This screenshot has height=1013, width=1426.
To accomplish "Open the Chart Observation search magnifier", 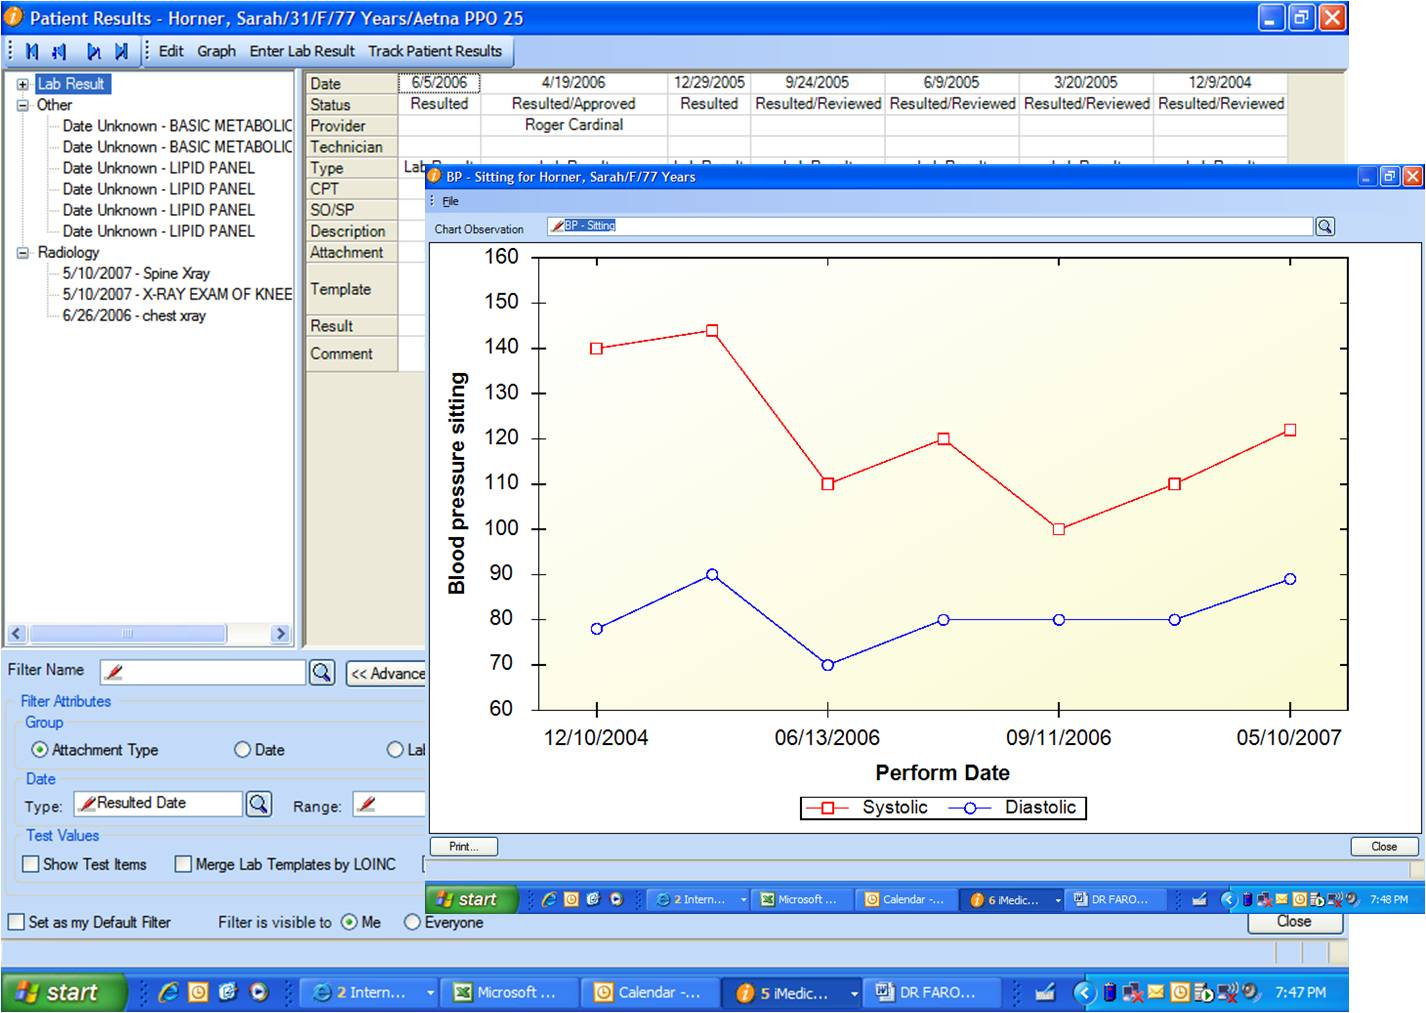I will click(x=1325, y=227).
